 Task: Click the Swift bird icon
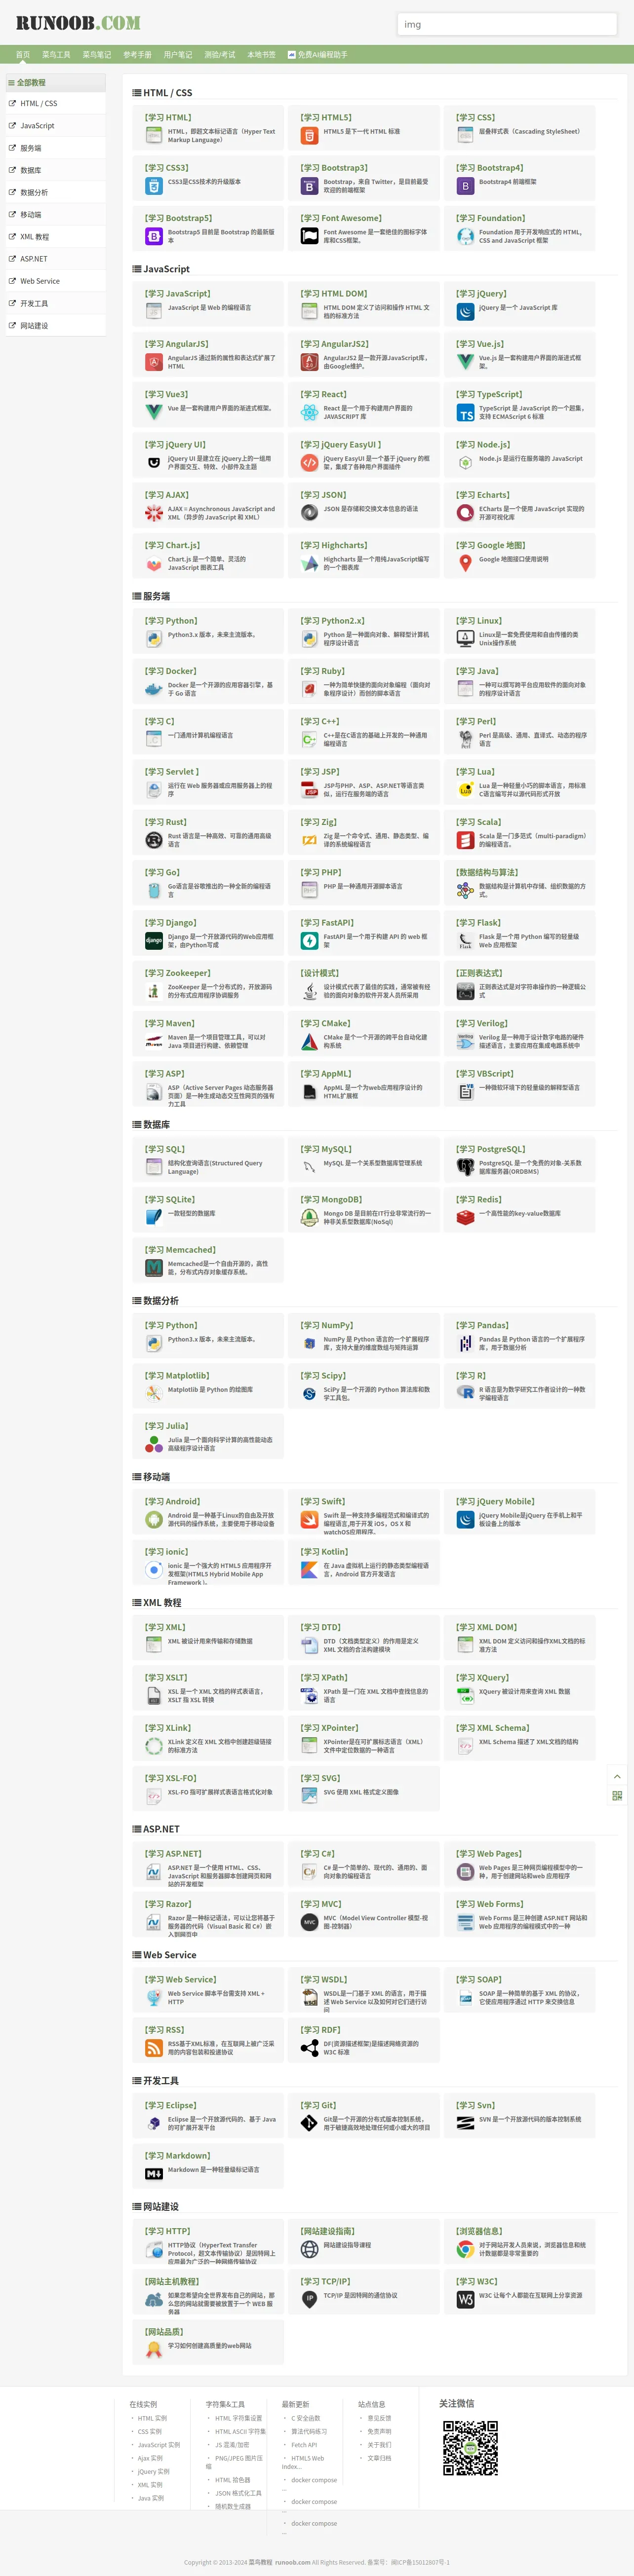pos(309,1519)
